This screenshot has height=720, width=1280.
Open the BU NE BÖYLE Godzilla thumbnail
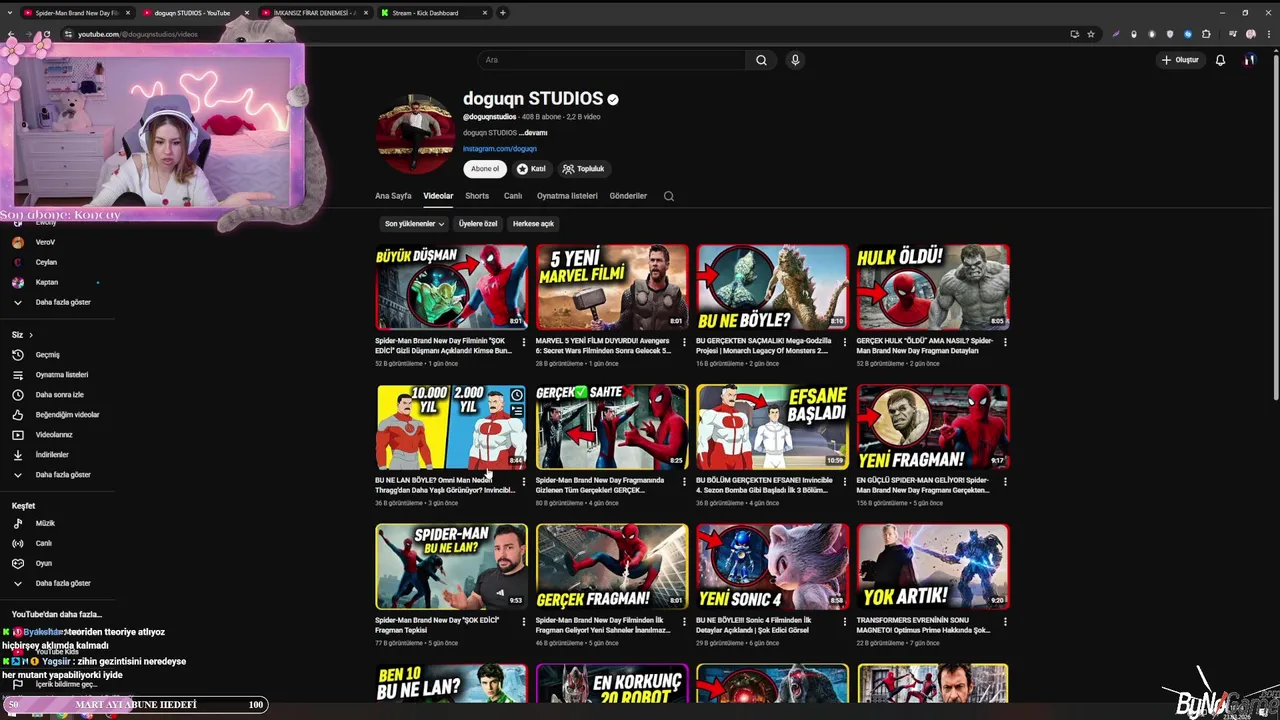[772, 287]
